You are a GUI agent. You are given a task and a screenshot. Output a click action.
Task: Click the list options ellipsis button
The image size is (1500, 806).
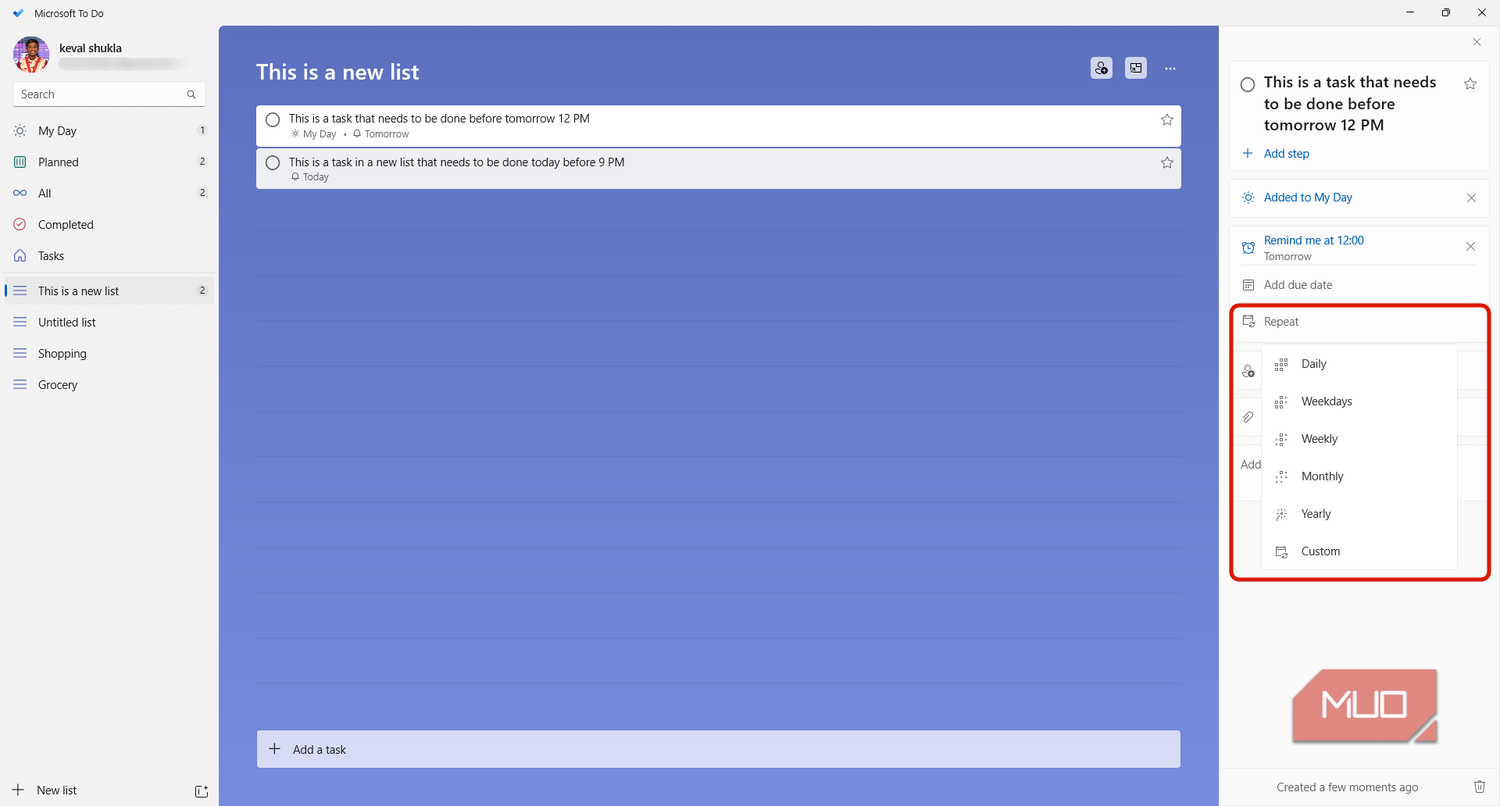(1170, 68)
